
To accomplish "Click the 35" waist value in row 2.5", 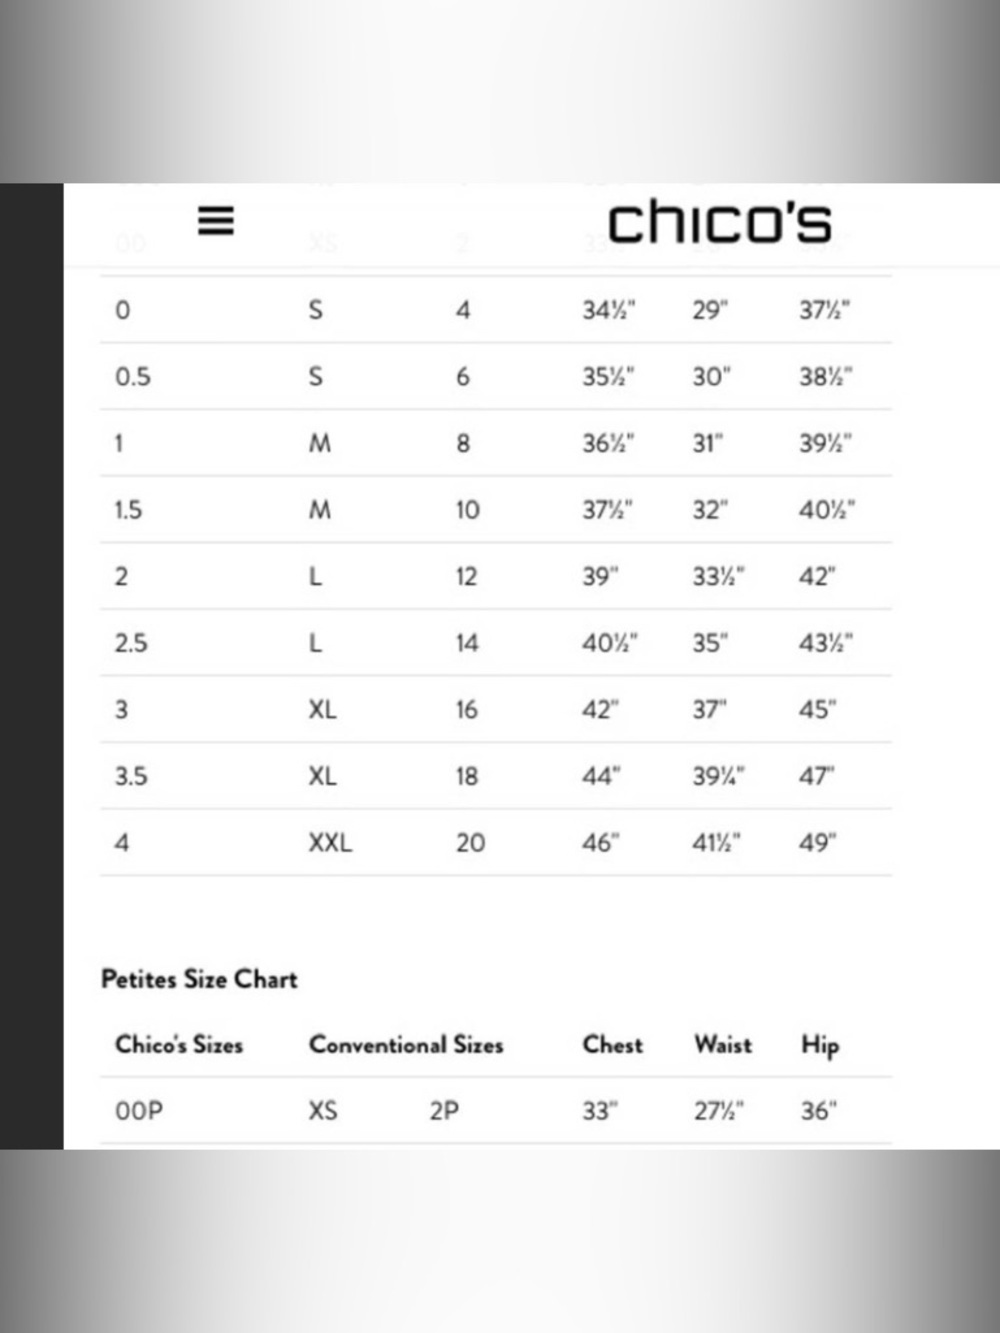I will point(710,643).
